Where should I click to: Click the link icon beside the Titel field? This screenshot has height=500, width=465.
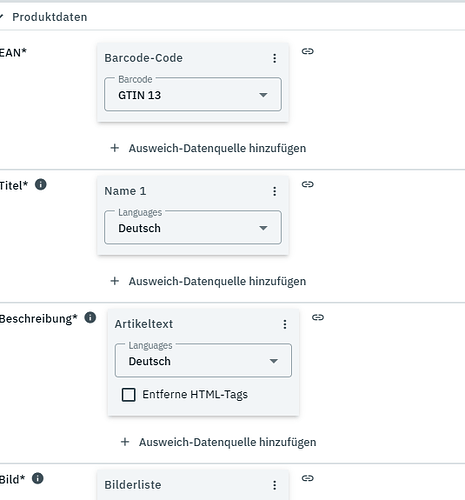pos(307,184)
